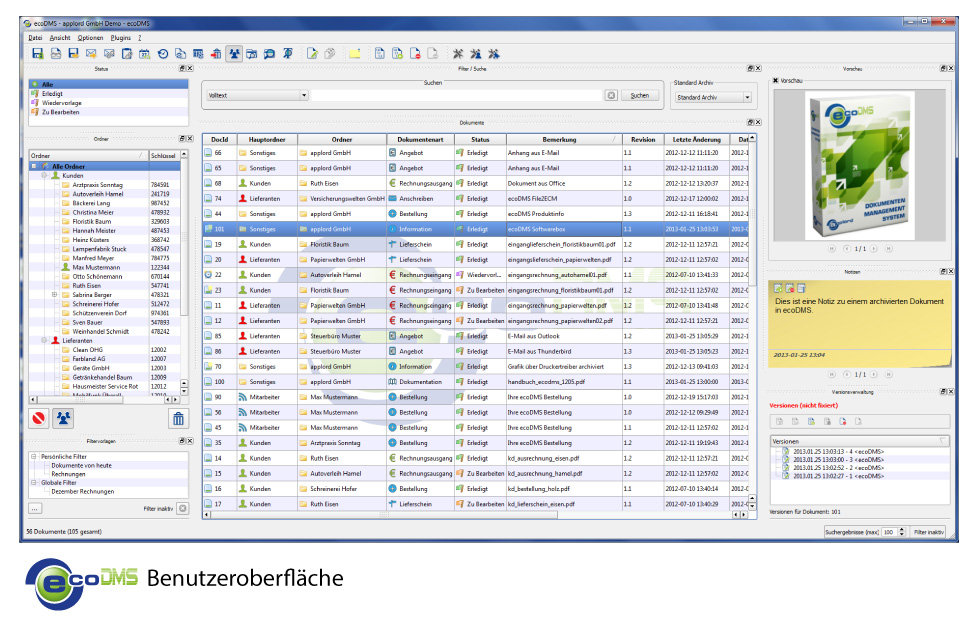
Task: Click the search text input field
Action: click(x=456, y=95)
